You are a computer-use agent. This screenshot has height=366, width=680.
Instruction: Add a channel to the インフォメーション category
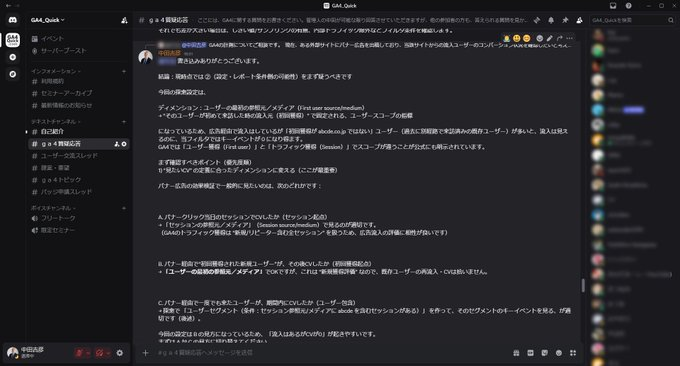pos(124,71)
